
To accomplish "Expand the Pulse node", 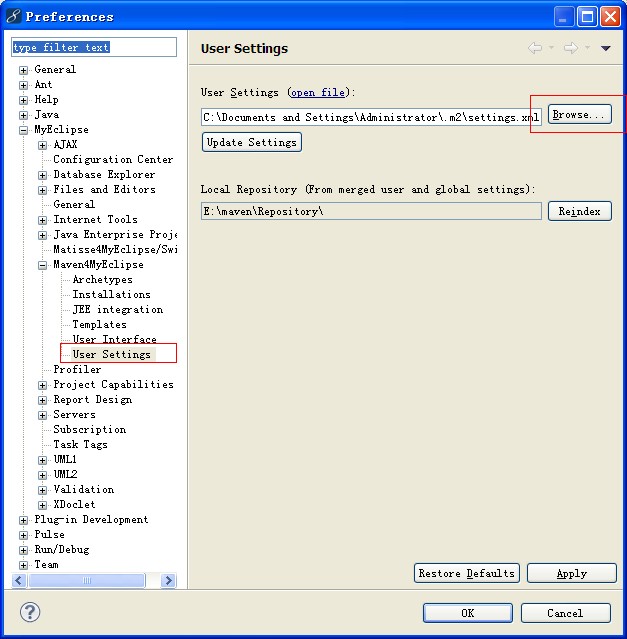I will pos(24,535).
